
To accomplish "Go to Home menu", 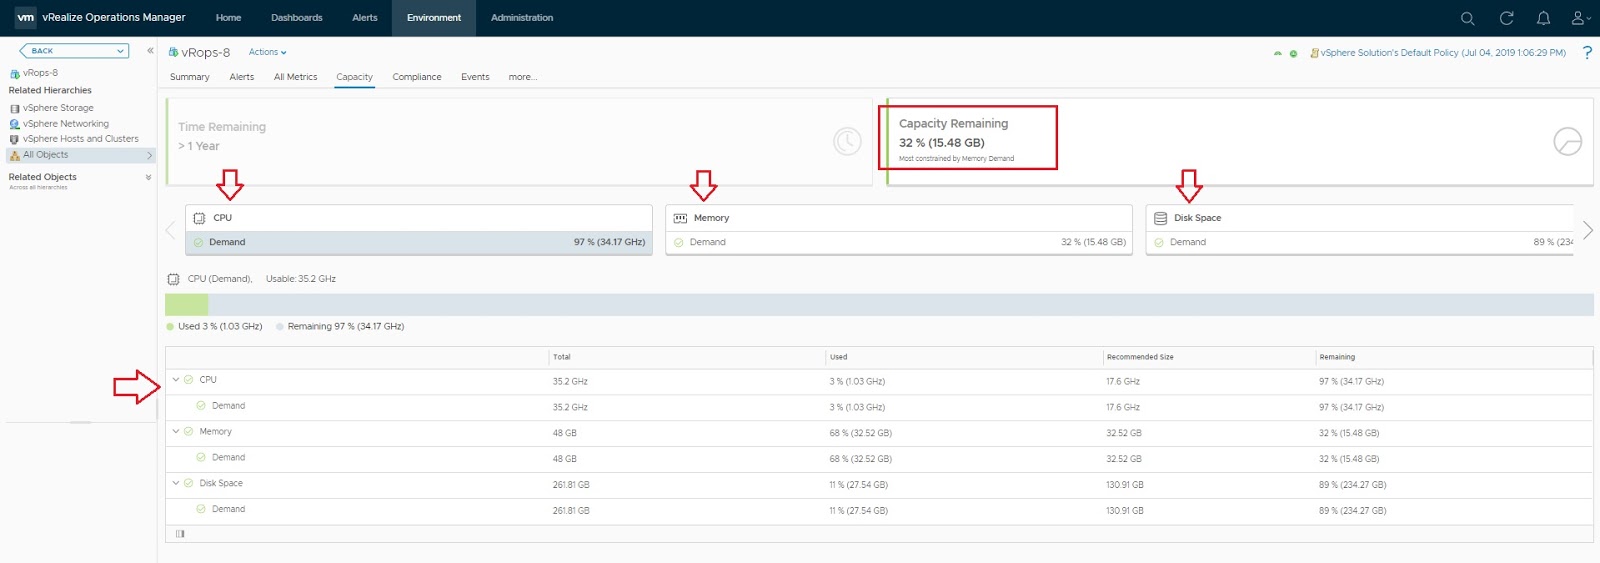I will pyautogui.click(x=228, y=18).
